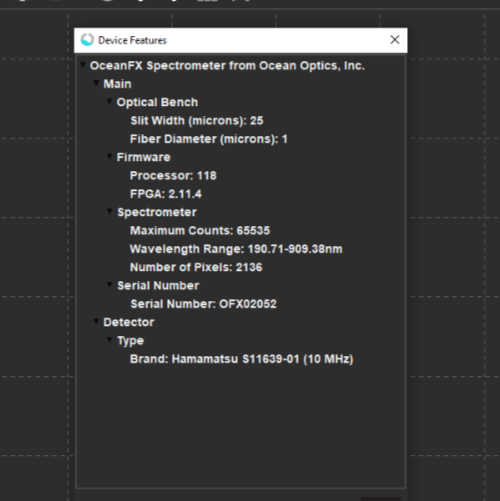Select the Firmware tree item
The image size is (500, 501).
click(x=144, y=157)
